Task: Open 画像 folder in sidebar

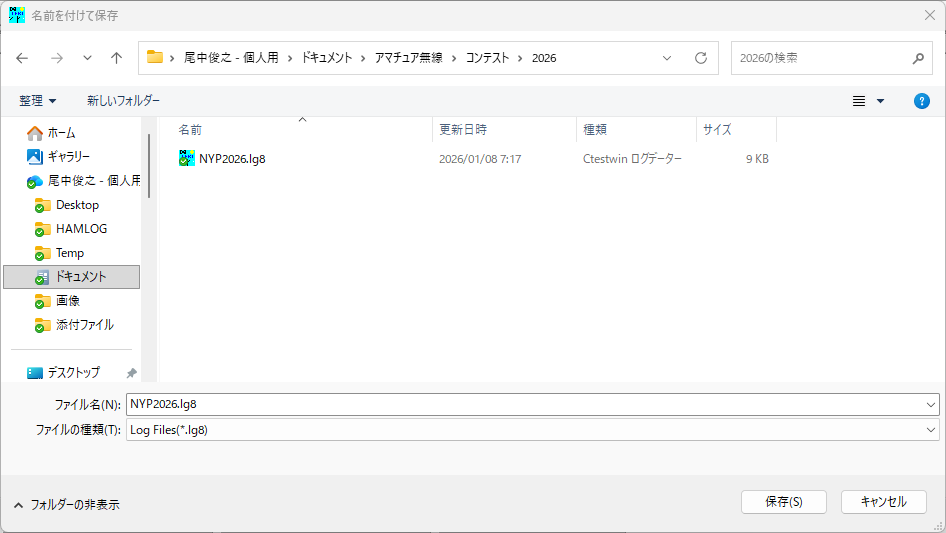Action: coord(68,301)
